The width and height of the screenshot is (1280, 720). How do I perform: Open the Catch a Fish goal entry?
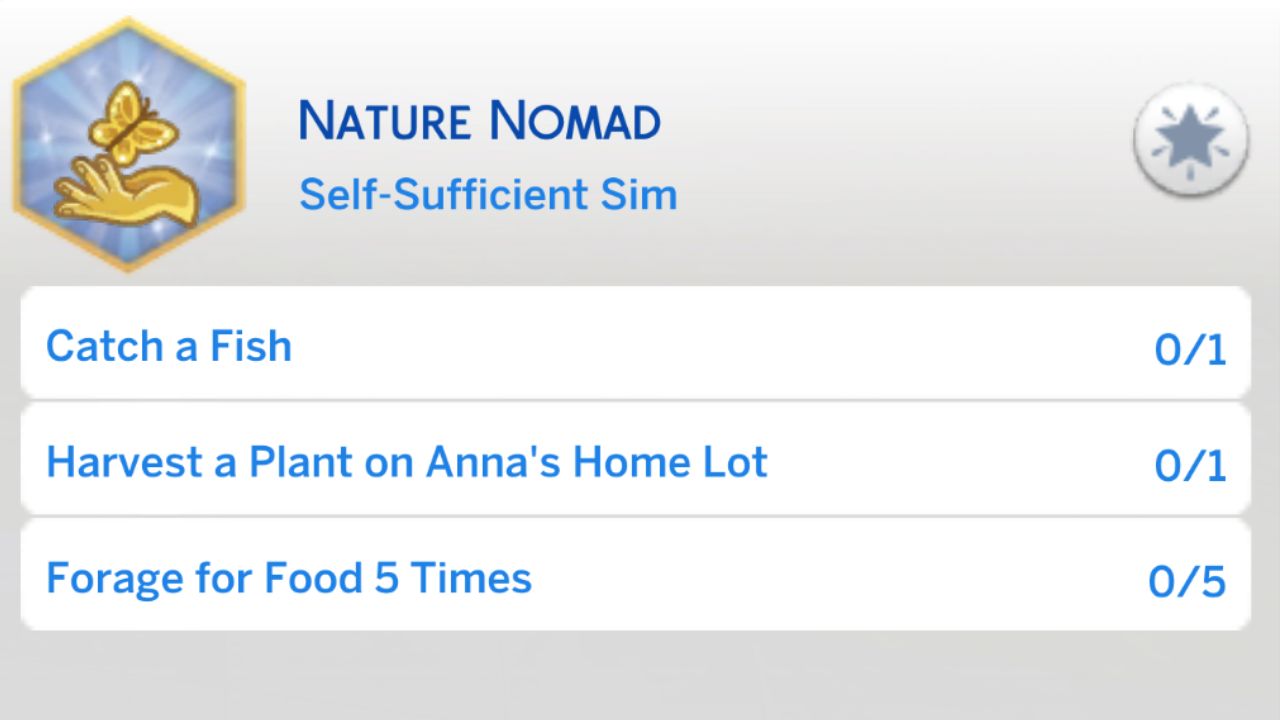[169, 345]
